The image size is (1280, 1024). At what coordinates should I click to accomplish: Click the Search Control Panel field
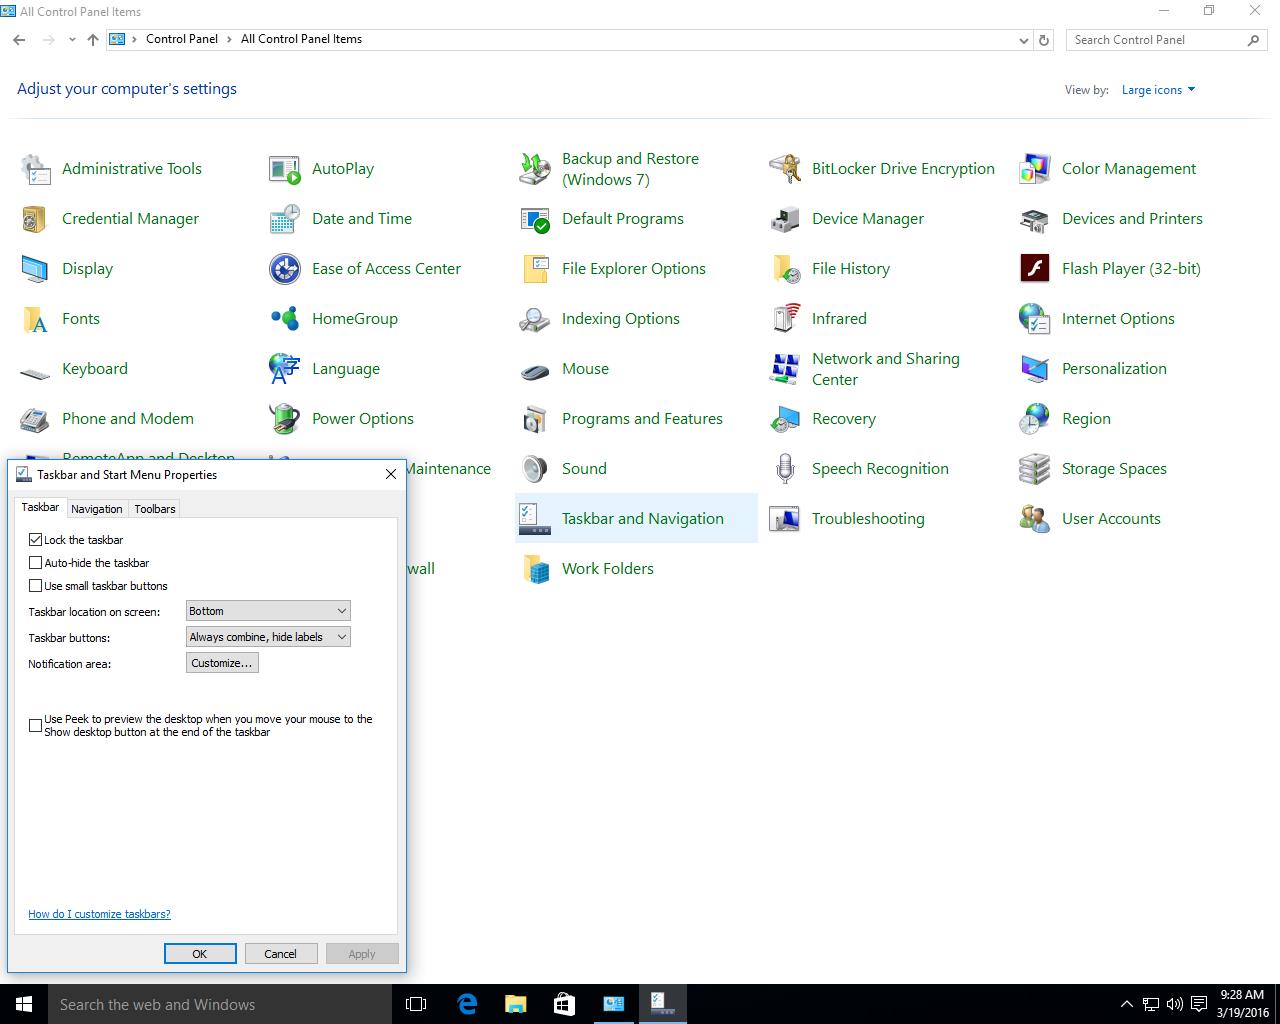[x=1157, y=40]
